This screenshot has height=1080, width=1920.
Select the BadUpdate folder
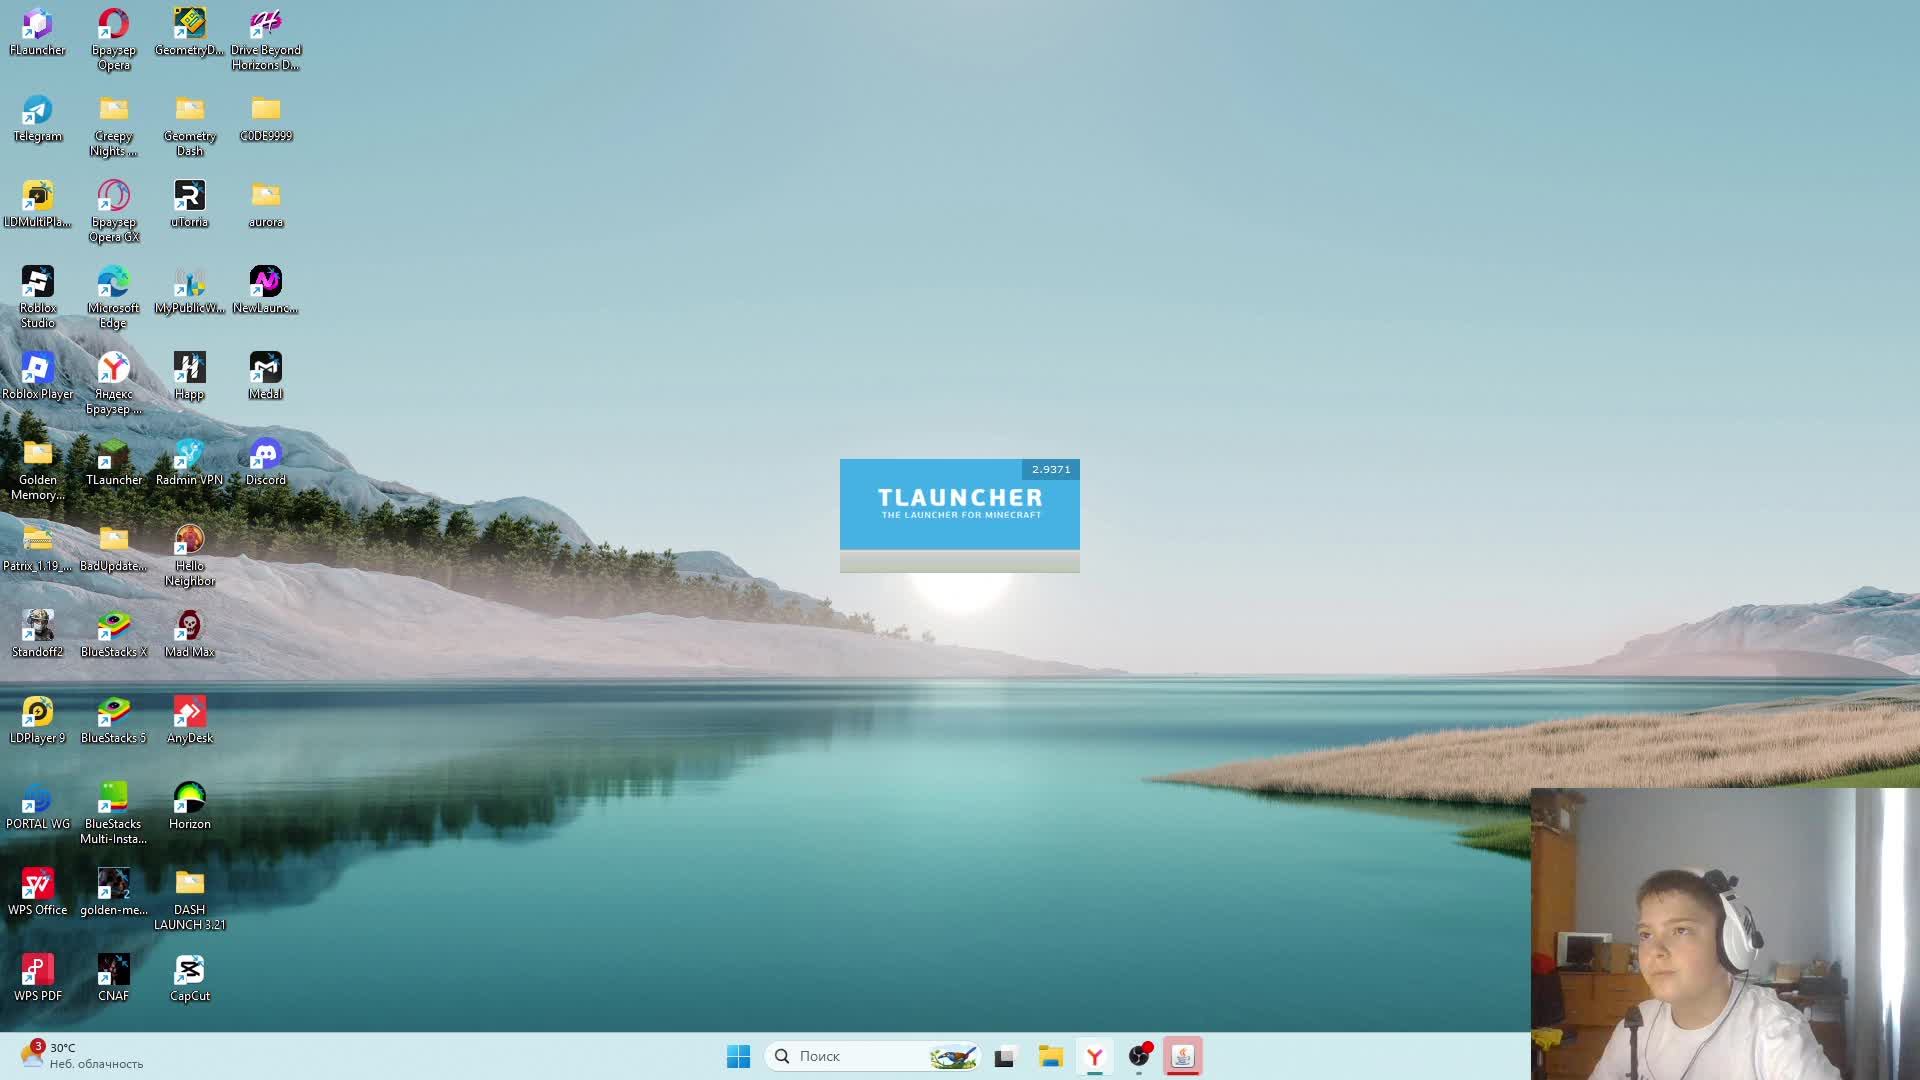pyautogui.click(x=113, y=549)
